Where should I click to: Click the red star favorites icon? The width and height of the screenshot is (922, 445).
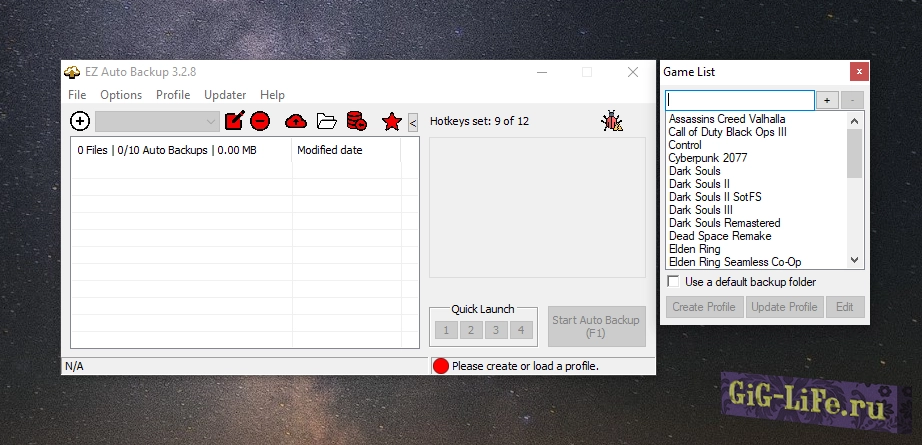392,122
